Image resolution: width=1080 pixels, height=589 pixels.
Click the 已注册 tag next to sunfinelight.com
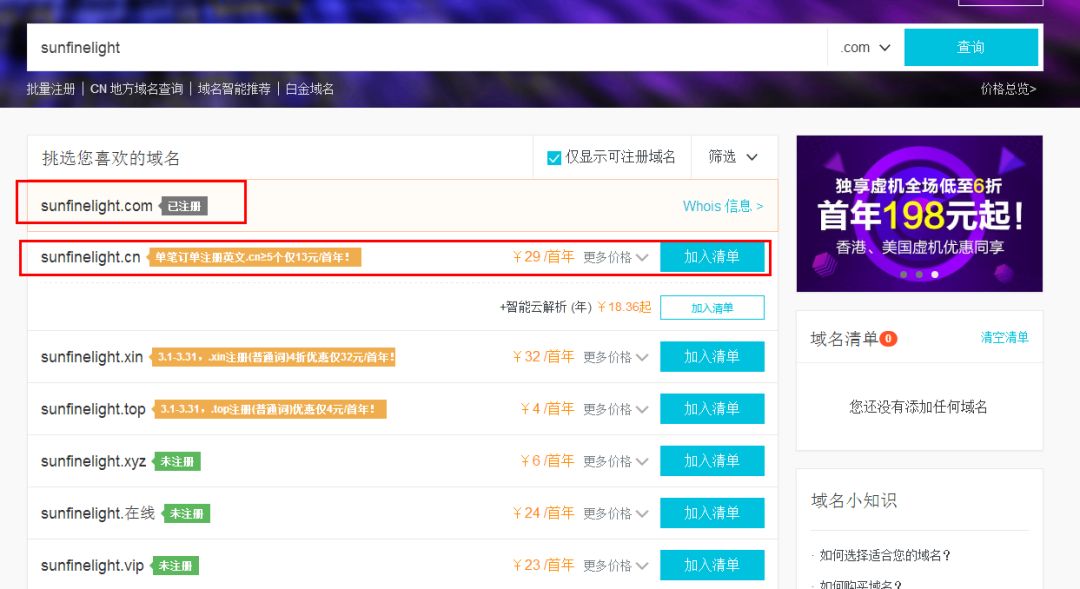click(184, 207)
